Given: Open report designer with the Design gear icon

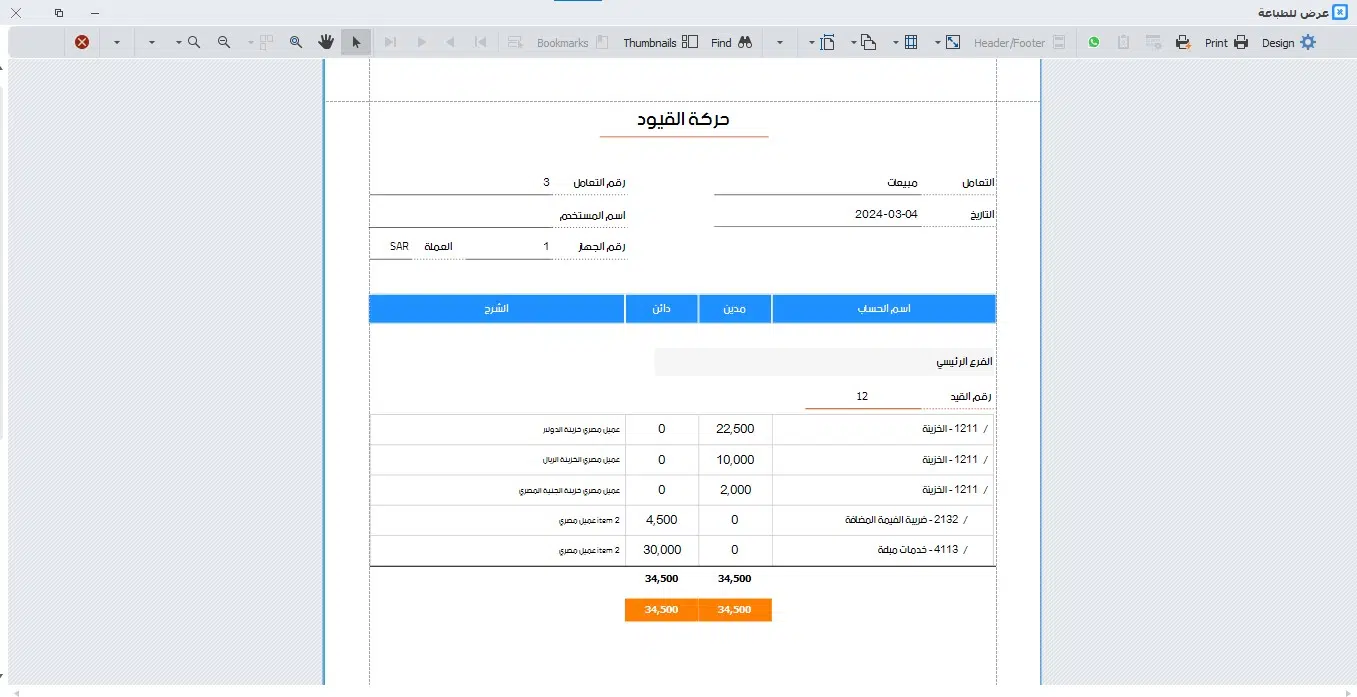Looking at the screenshot, I should [1306, 42].
